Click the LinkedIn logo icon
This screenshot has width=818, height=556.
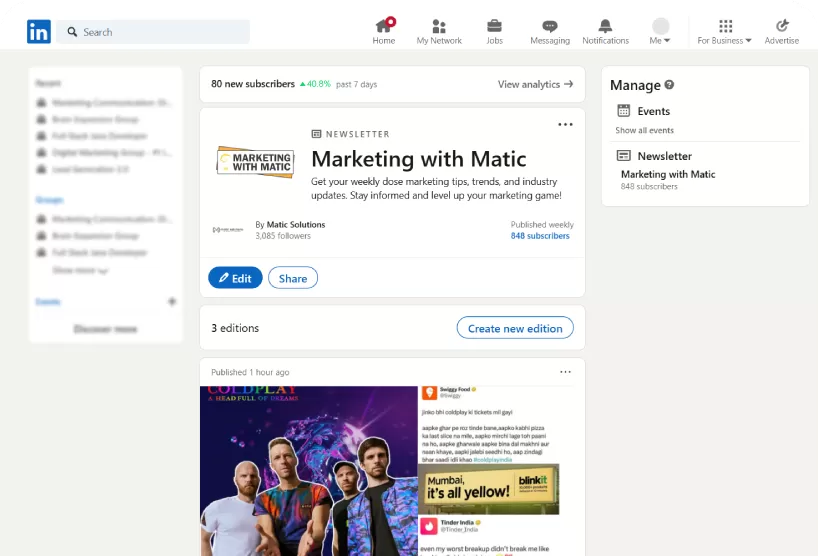39,32
